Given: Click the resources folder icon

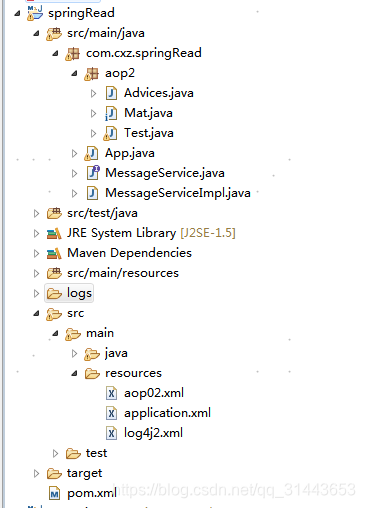Looking at the screenshot, I should [92, 373].
